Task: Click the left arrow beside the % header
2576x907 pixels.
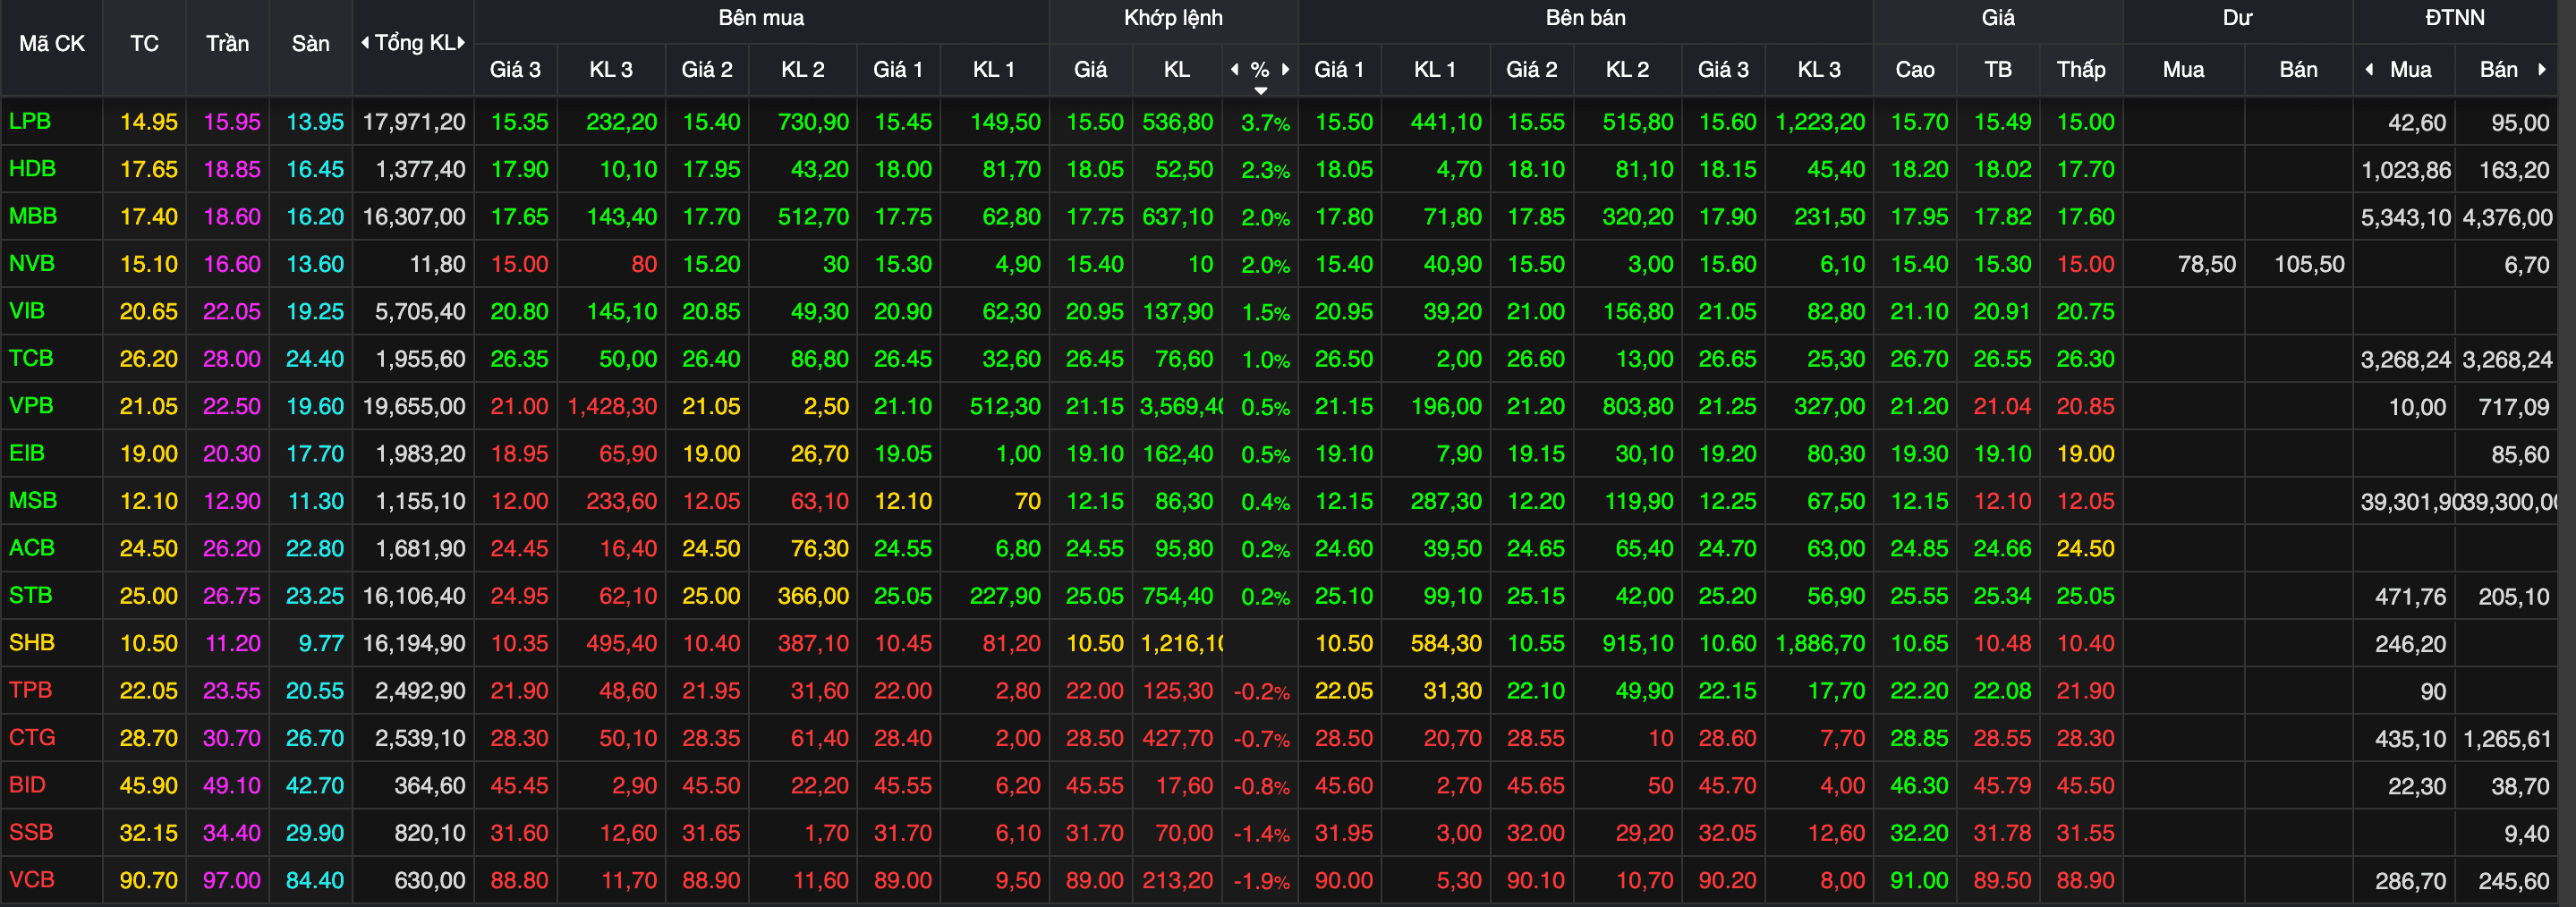Action: [1235, 69]
